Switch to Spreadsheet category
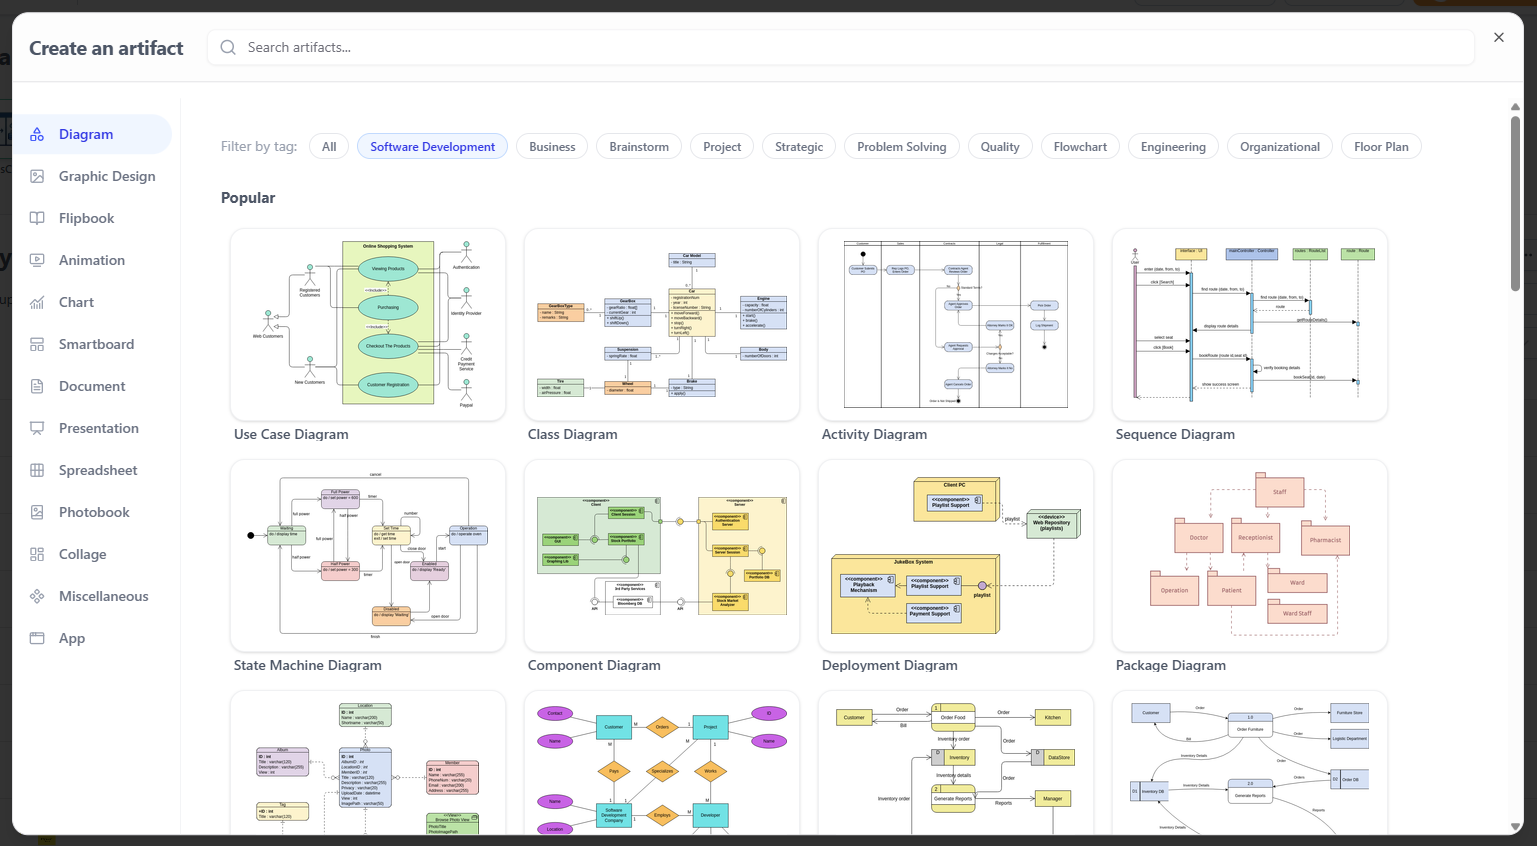The height and width of the screenshot is (846, 1537). coord(93,470)
